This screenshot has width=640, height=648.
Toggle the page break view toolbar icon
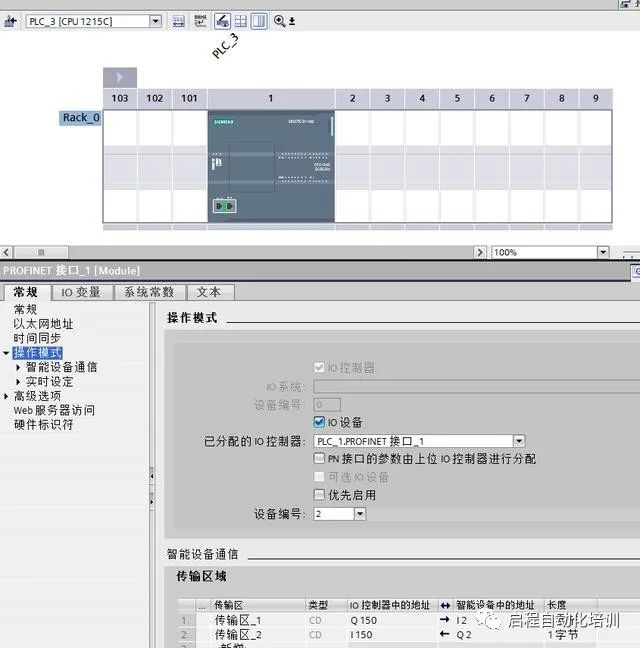222,21
